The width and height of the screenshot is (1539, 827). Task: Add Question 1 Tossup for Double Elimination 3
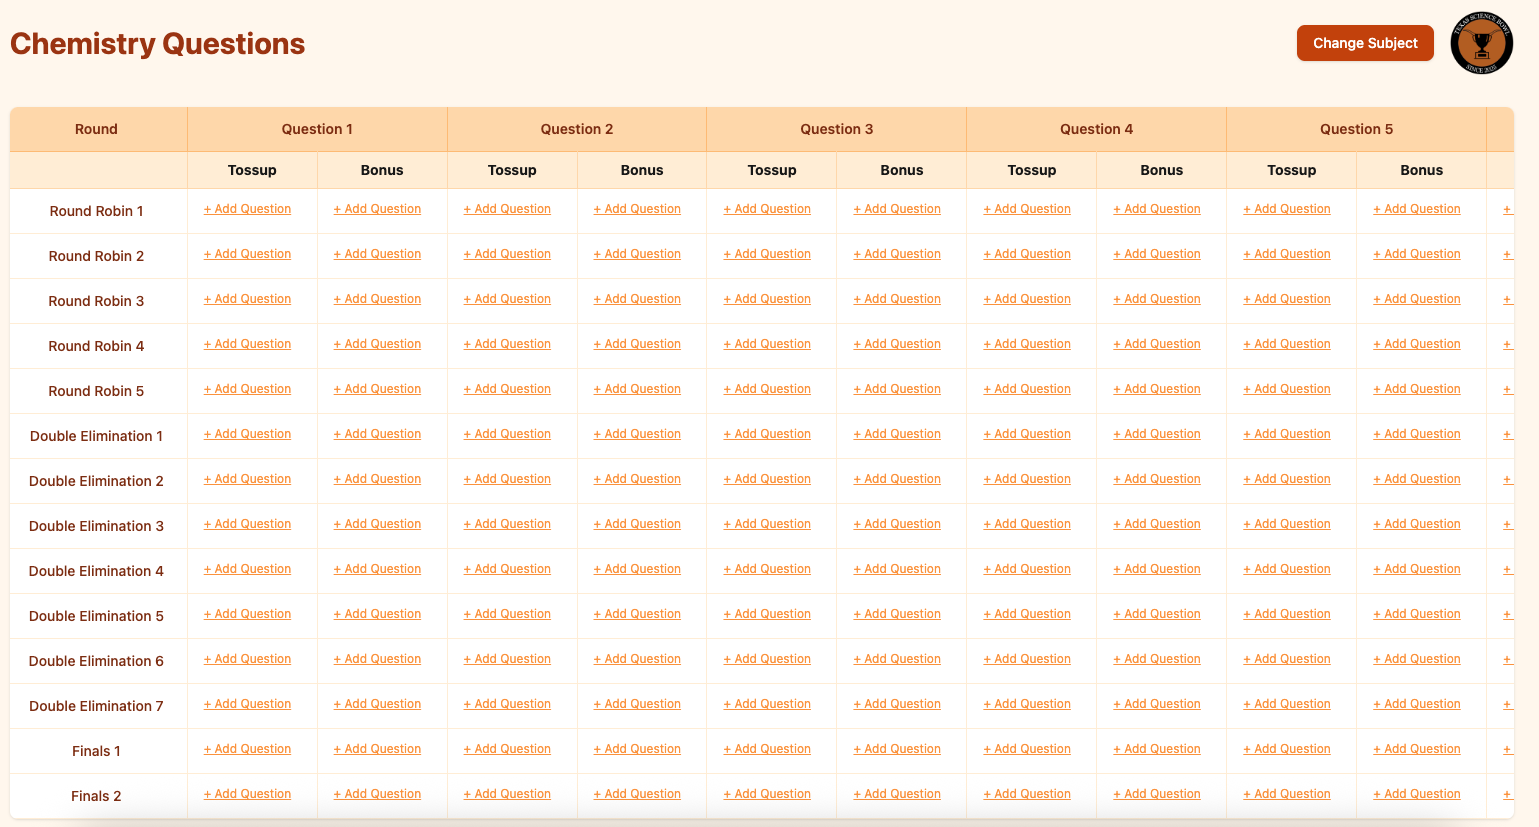pos(247,524)
